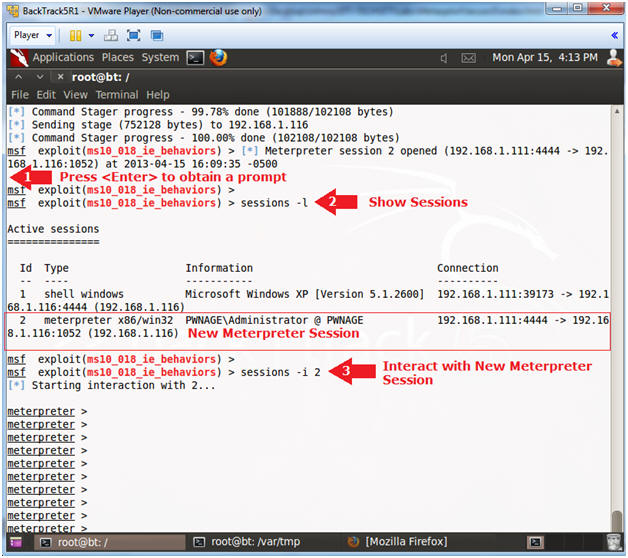This screenshot has width=628, height=558.
Task: Enter full screen mode icon
Action: (133, 36)
